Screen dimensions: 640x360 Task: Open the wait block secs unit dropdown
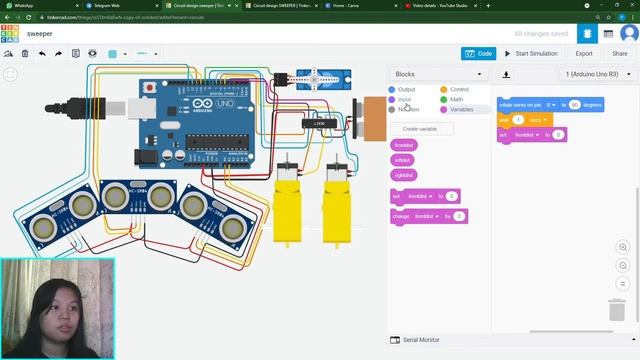click(x=538, y=120)
